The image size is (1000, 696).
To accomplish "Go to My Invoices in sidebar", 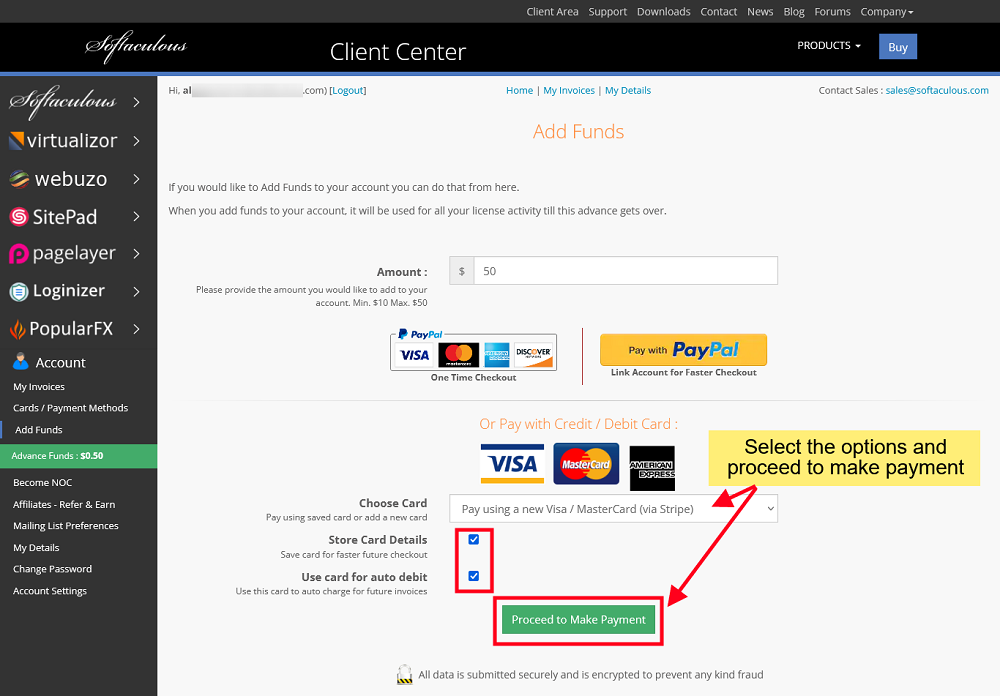I will tap(39, 387).
